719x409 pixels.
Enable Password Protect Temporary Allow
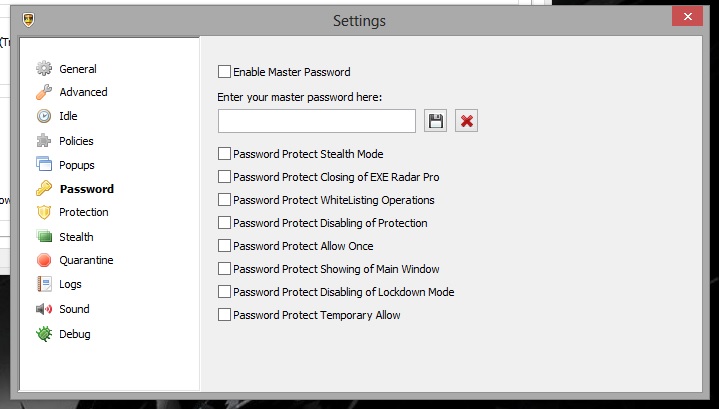pos(224,315)
